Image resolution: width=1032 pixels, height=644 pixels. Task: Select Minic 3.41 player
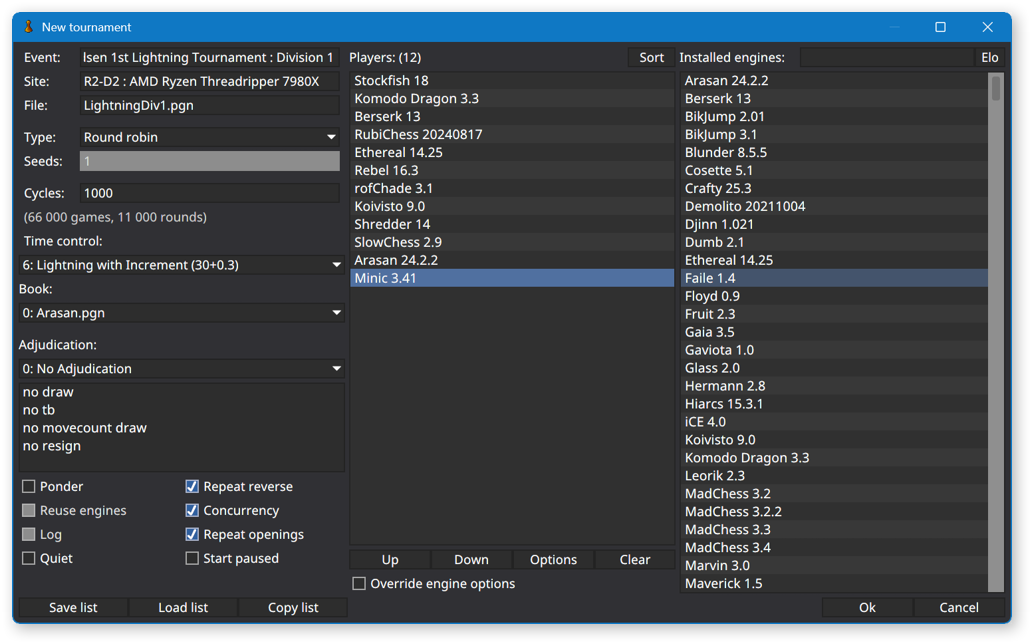click(x=512, y=278)
